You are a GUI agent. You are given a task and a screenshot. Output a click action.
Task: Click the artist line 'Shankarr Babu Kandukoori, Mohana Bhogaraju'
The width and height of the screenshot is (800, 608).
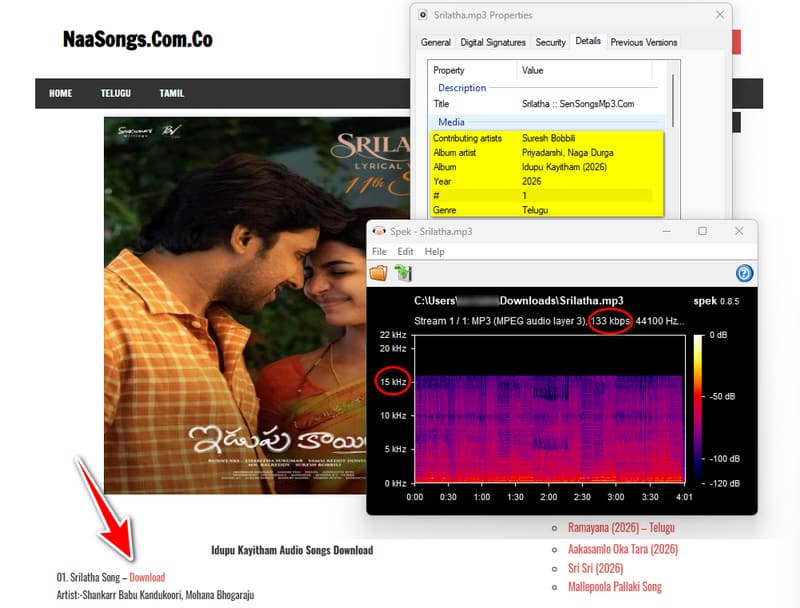(168, 595)
